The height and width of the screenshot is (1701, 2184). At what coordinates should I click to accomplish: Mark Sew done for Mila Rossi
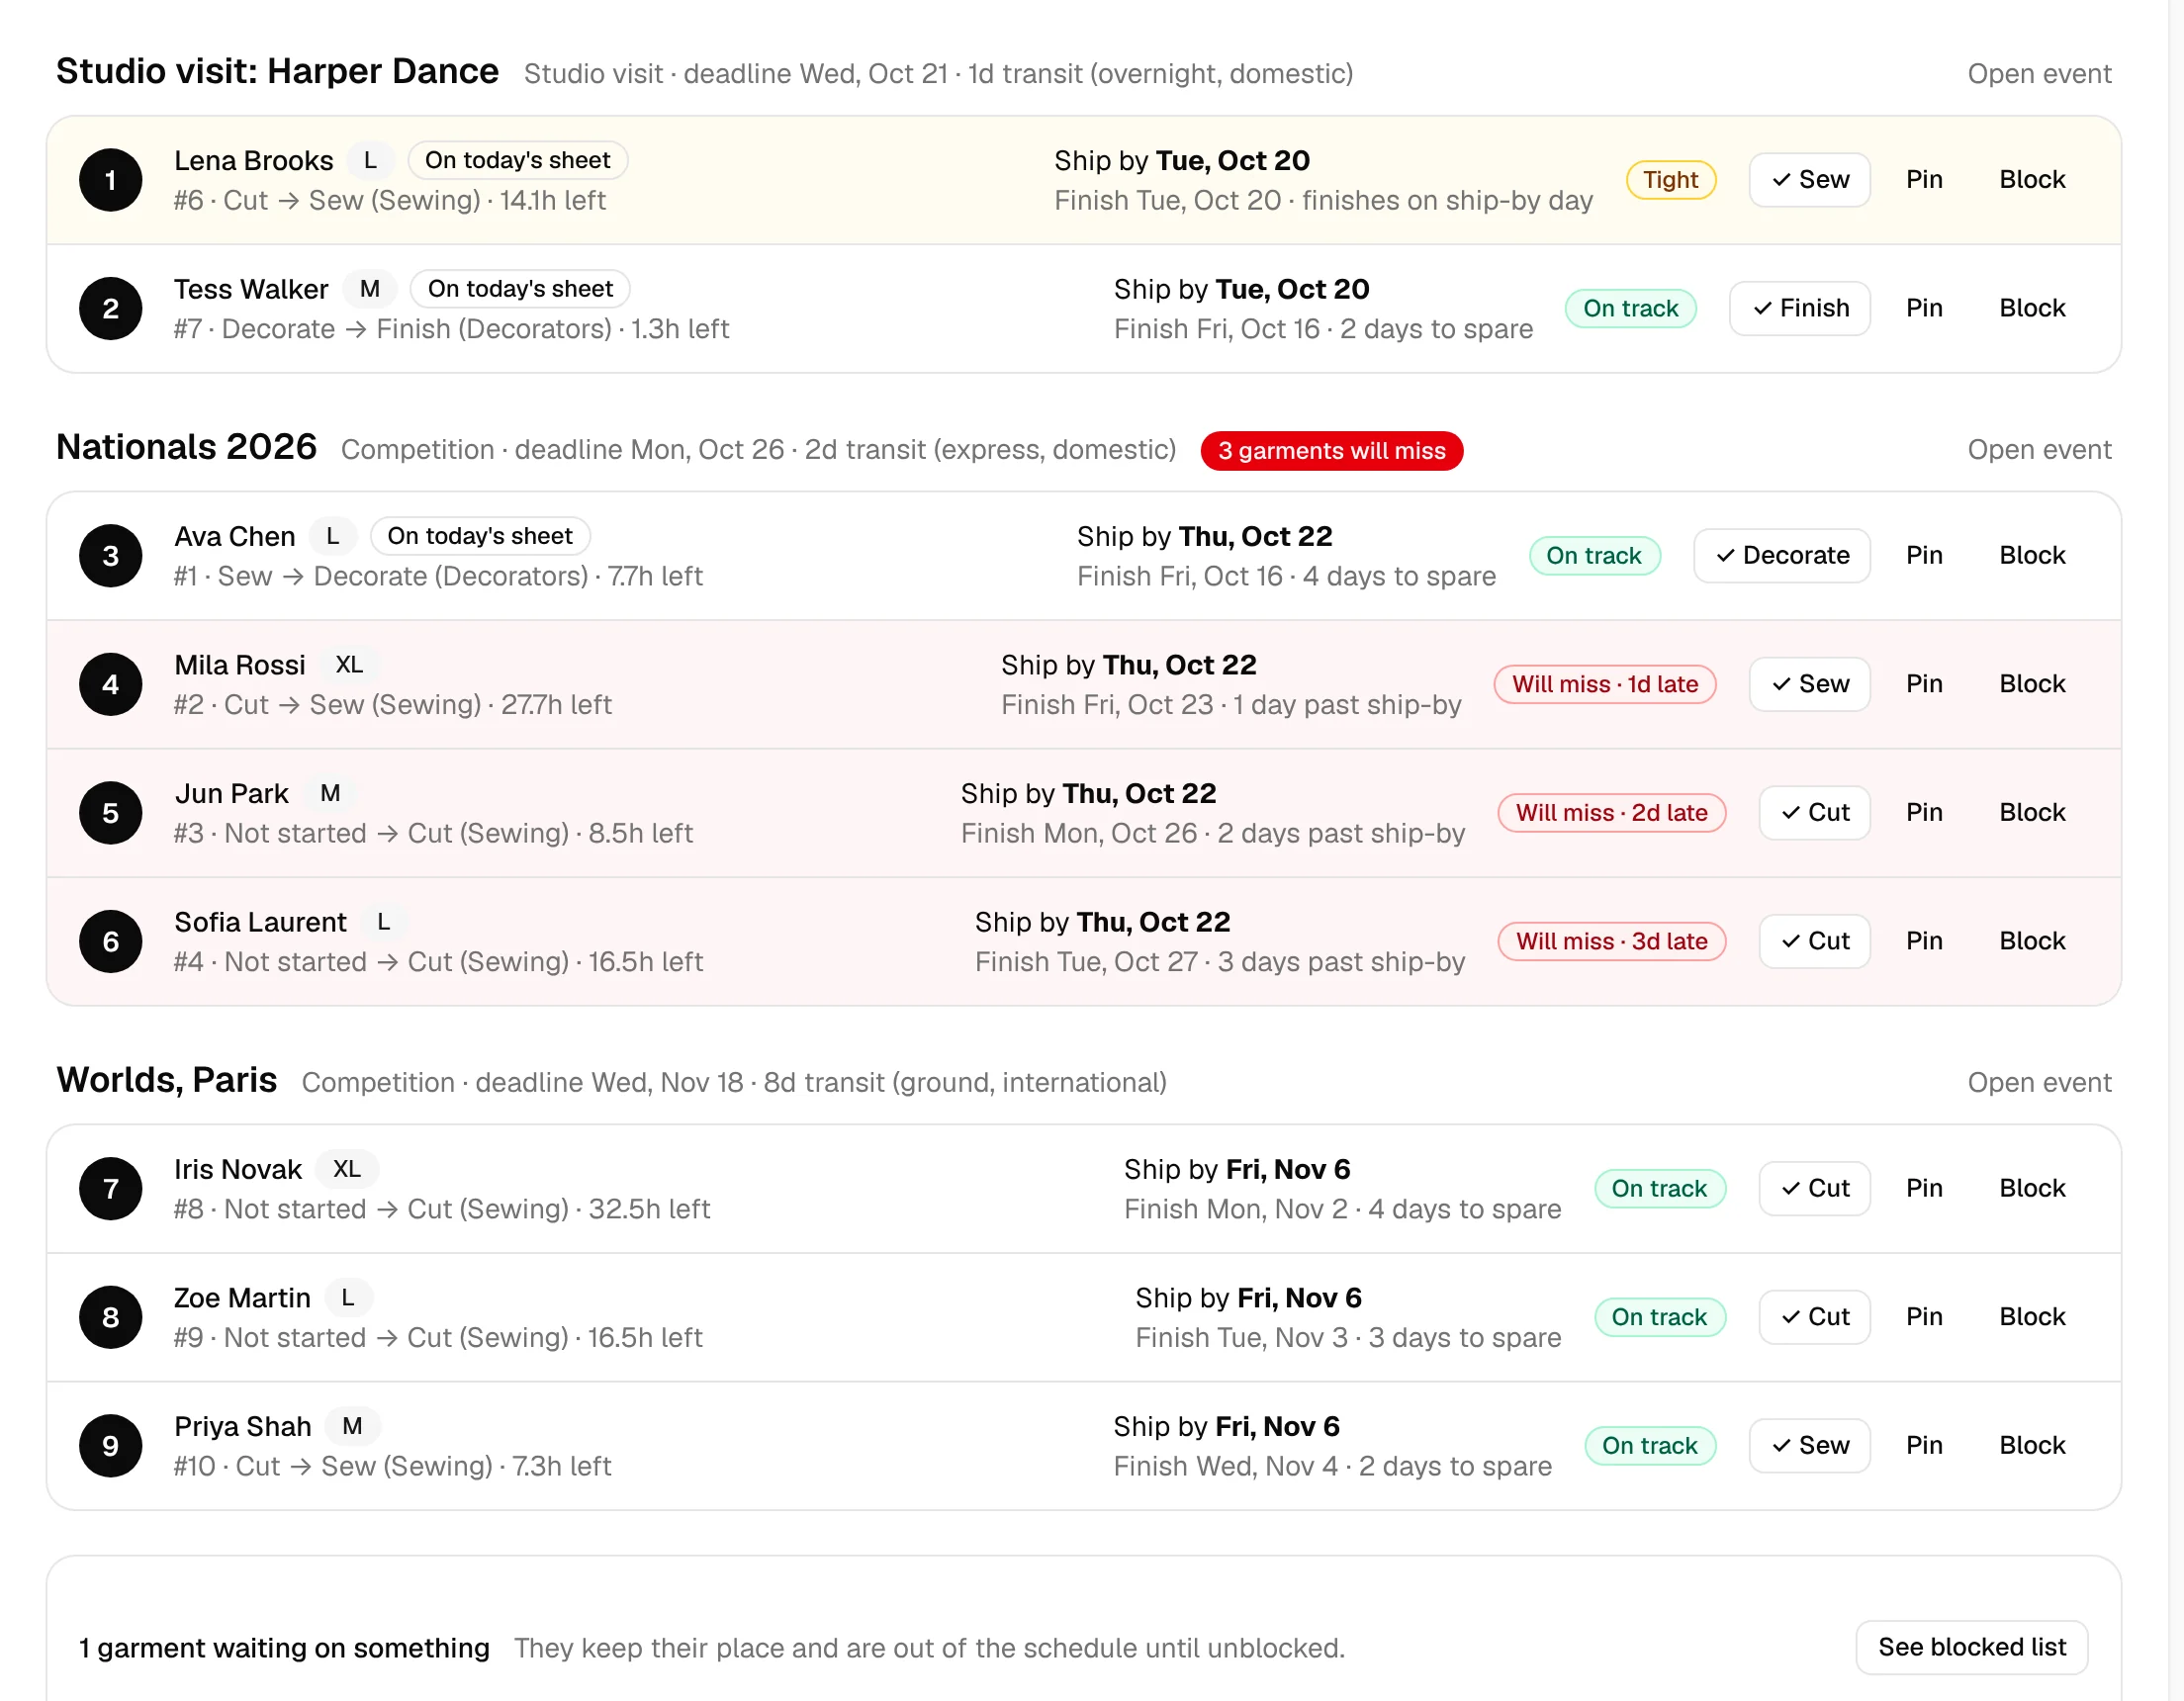click(x=1809, y=684)
